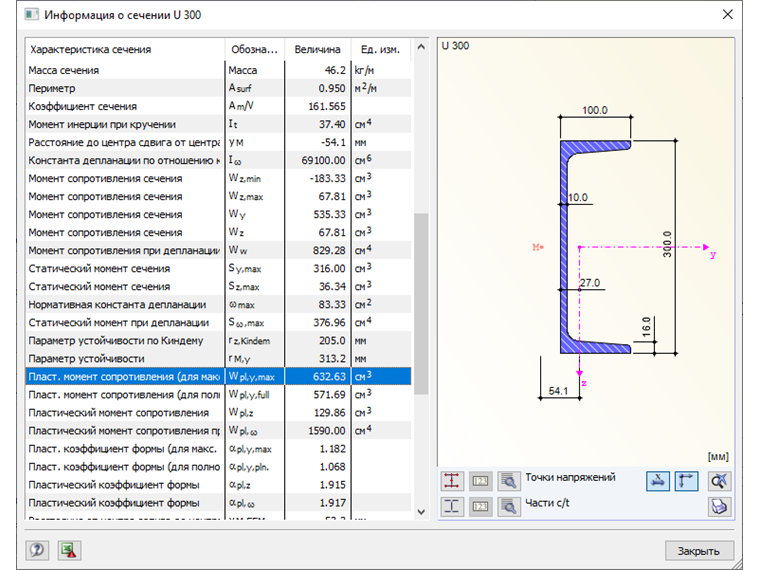This screenshot has height=570, width=760.
Task: Select the Масса сечения row
Action: pos(218,70)
